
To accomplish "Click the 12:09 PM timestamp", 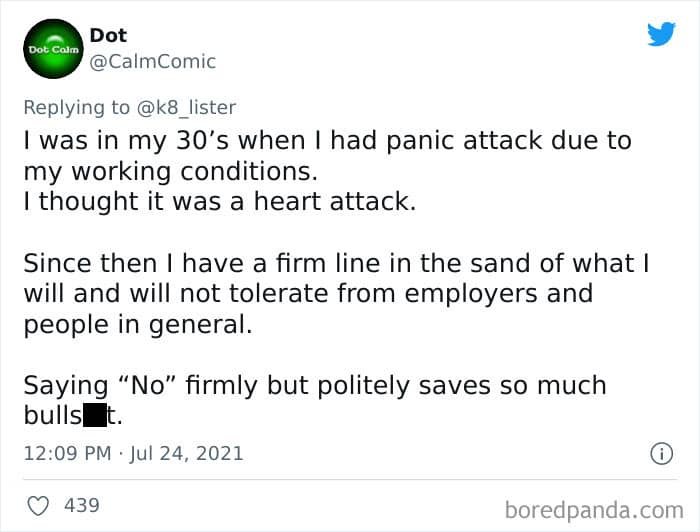I will tap(67, 453).
